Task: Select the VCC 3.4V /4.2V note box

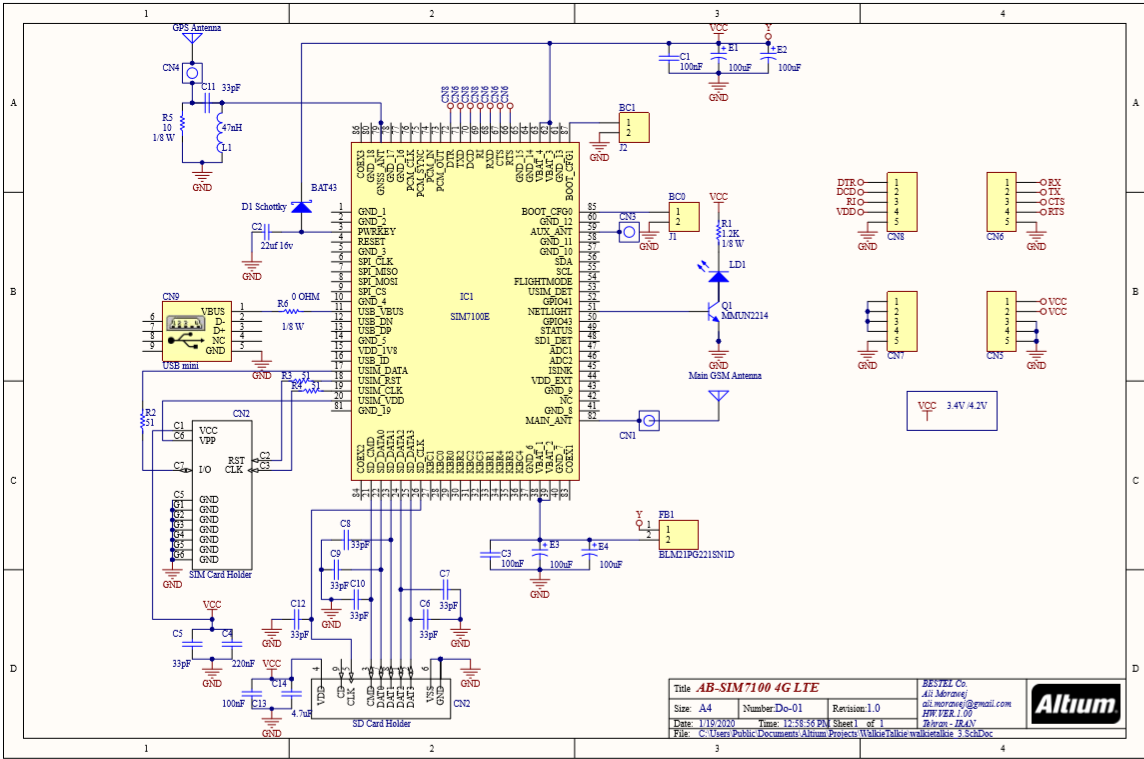Action: (x=951, y=411)
